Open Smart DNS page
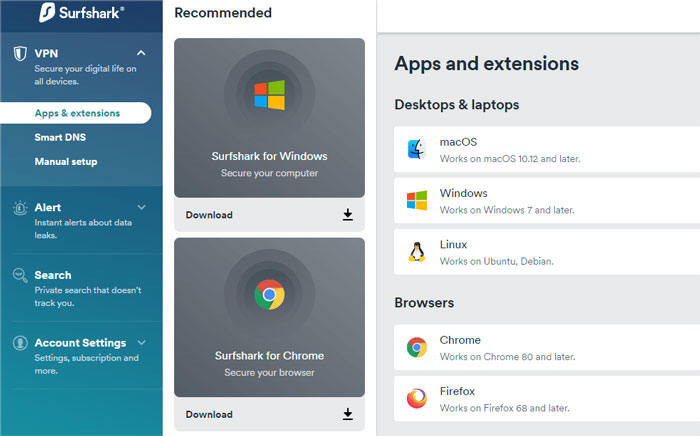Viewport: 700px width, 436px height. 60,137
